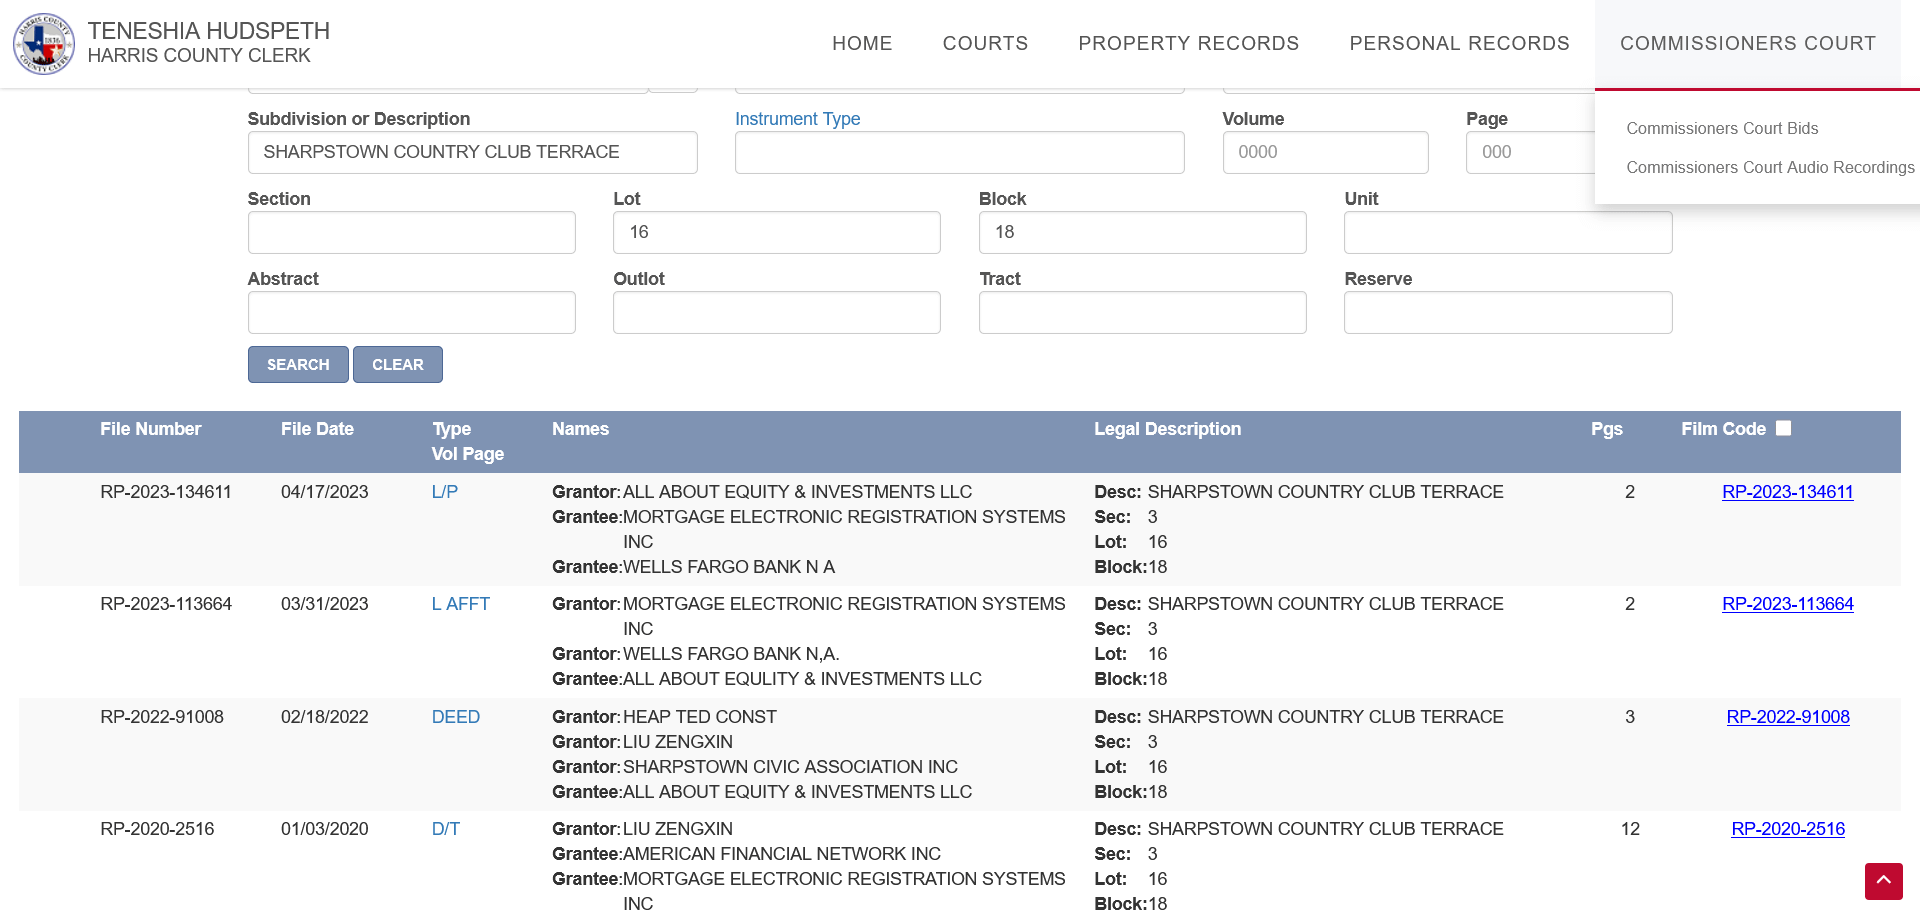This screenshot has height=913, width=1920.
Task: Focus the Subdivision or Description field
Action: point(472,152)
